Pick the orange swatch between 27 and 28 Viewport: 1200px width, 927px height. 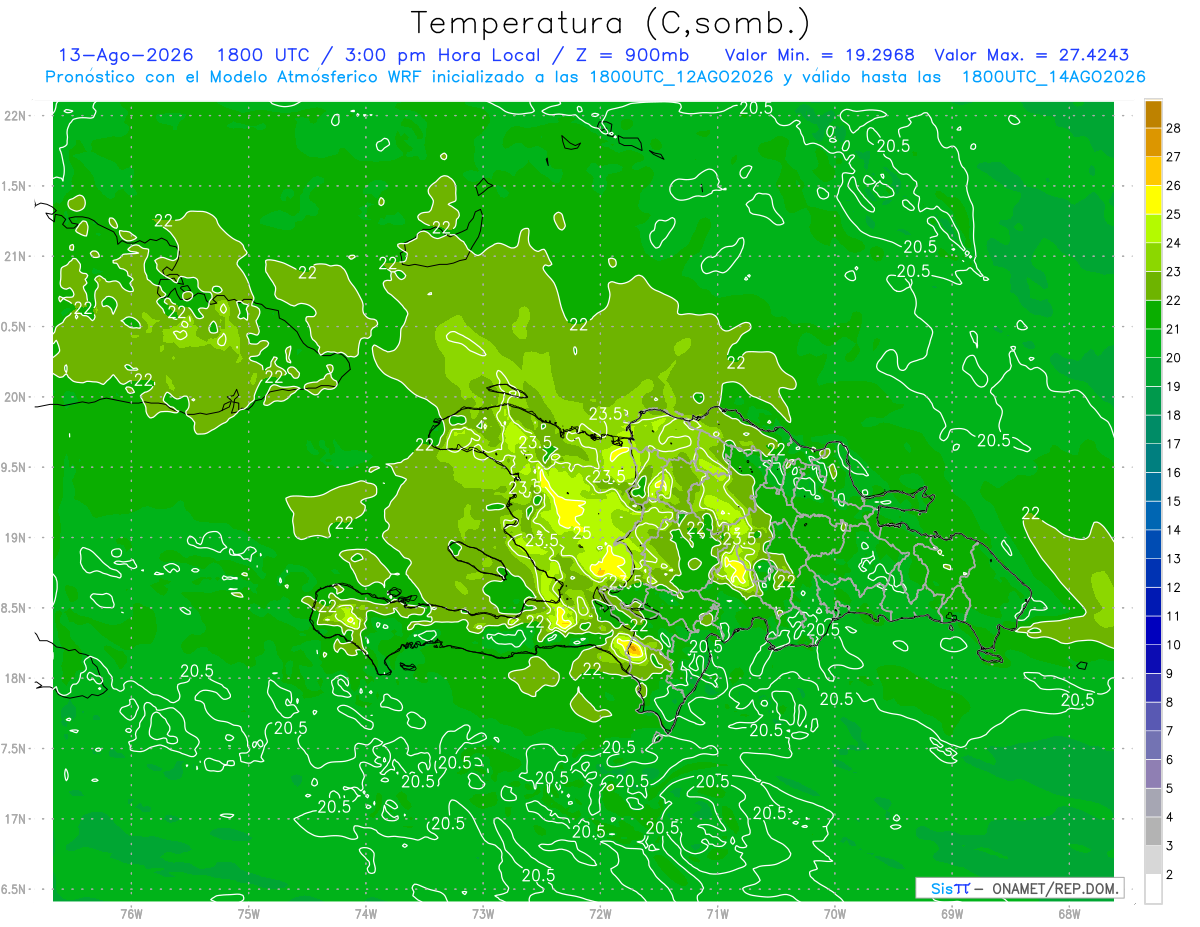pyautogui.click(x=1153, y=143)
